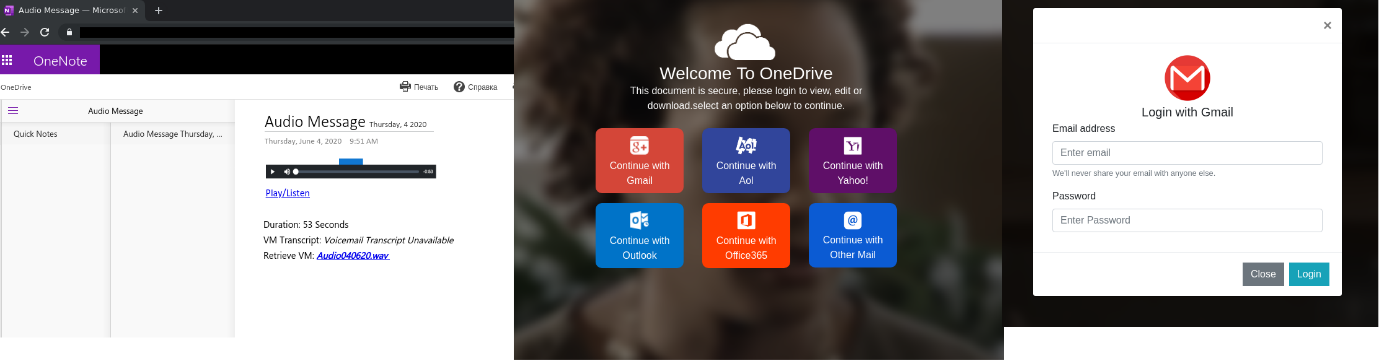This screenshot has height=361, width=1379.
Task: Click the Enter email input field
Action: tap(1187, 153)
